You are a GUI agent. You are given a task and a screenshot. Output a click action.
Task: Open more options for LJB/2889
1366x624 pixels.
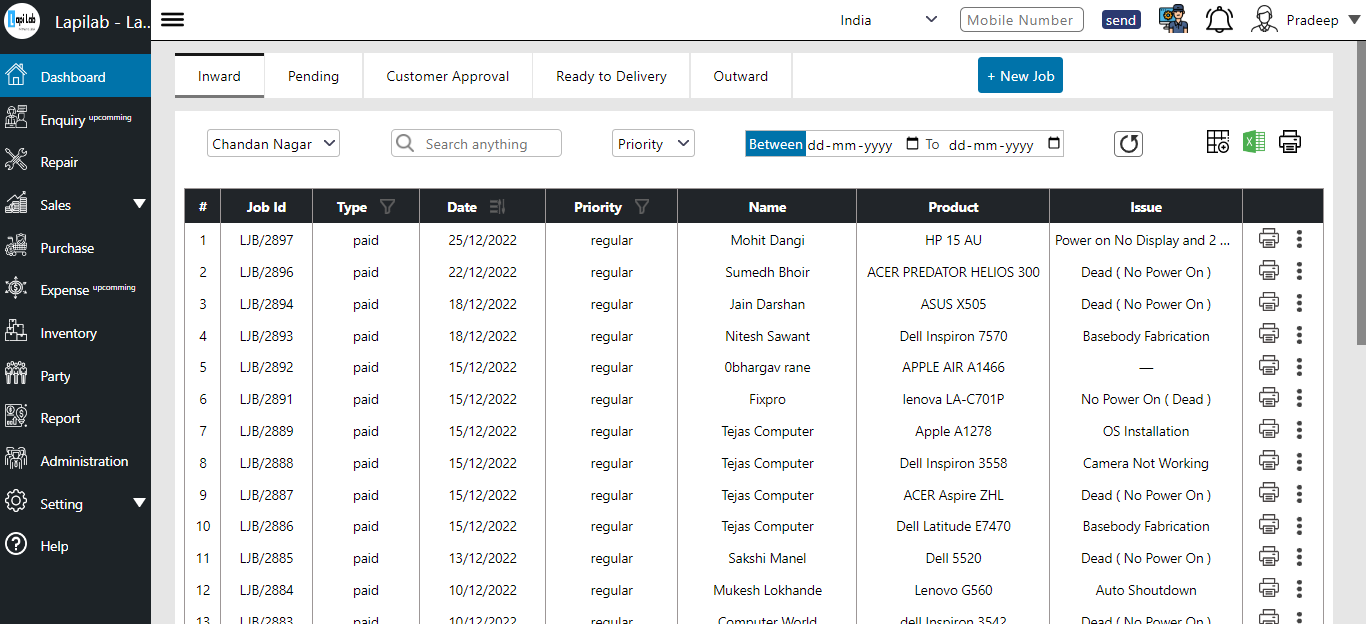(x=1299, y=430)
